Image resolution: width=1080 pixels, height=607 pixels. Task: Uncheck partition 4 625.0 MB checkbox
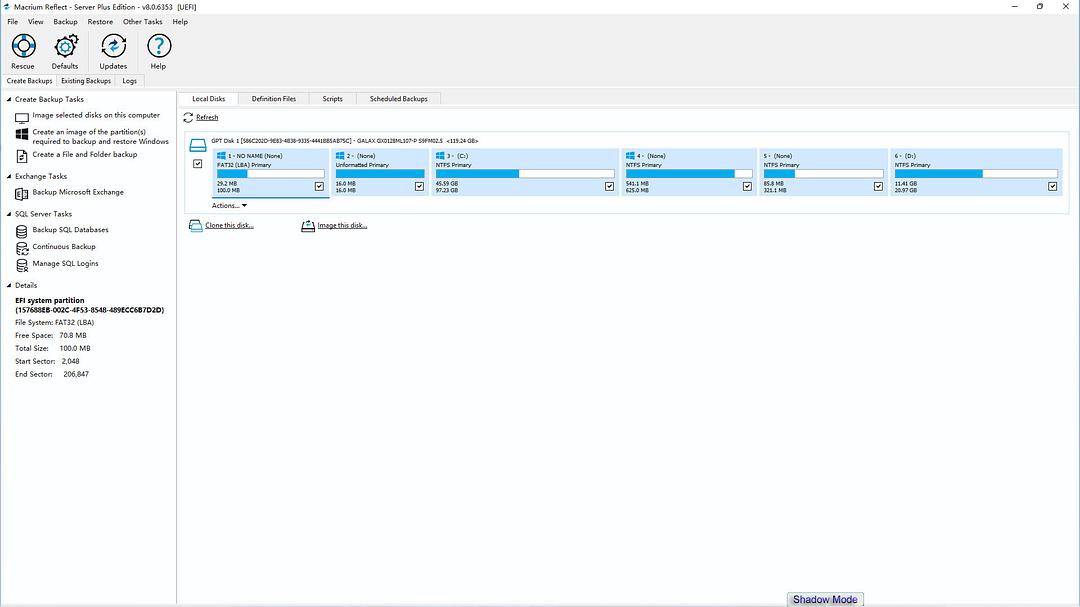pyautogui.click(x=747, y=186)
